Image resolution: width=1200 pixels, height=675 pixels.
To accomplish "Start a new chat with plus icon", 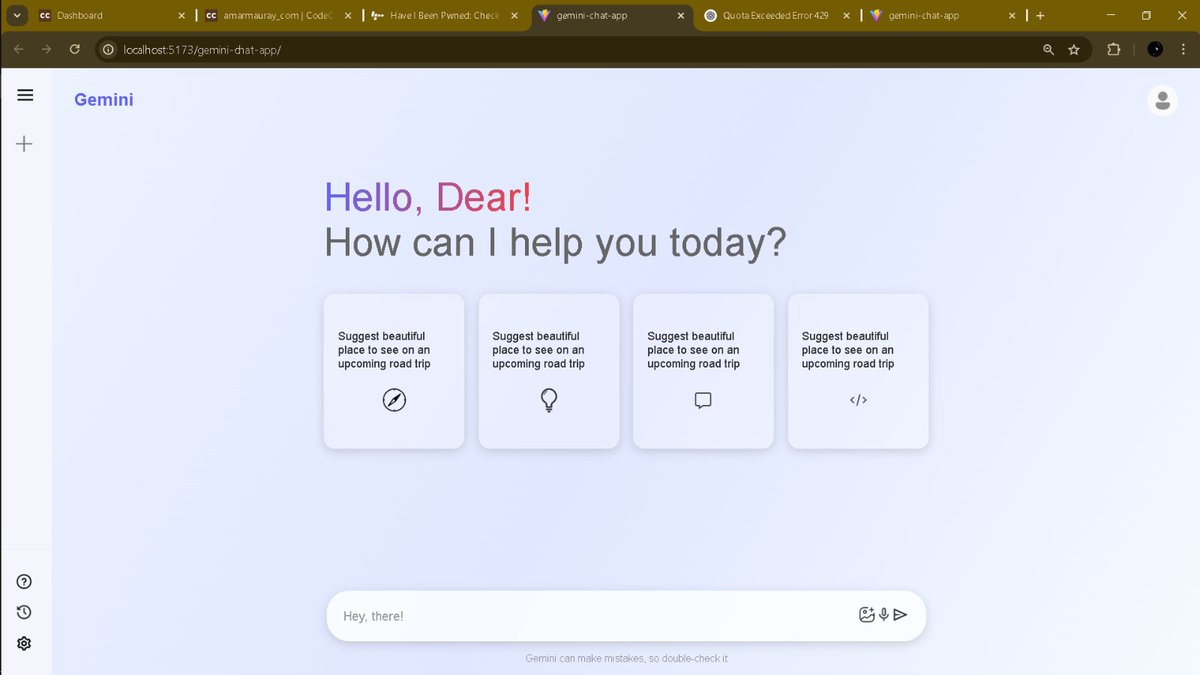I will (x=25, y=144).
